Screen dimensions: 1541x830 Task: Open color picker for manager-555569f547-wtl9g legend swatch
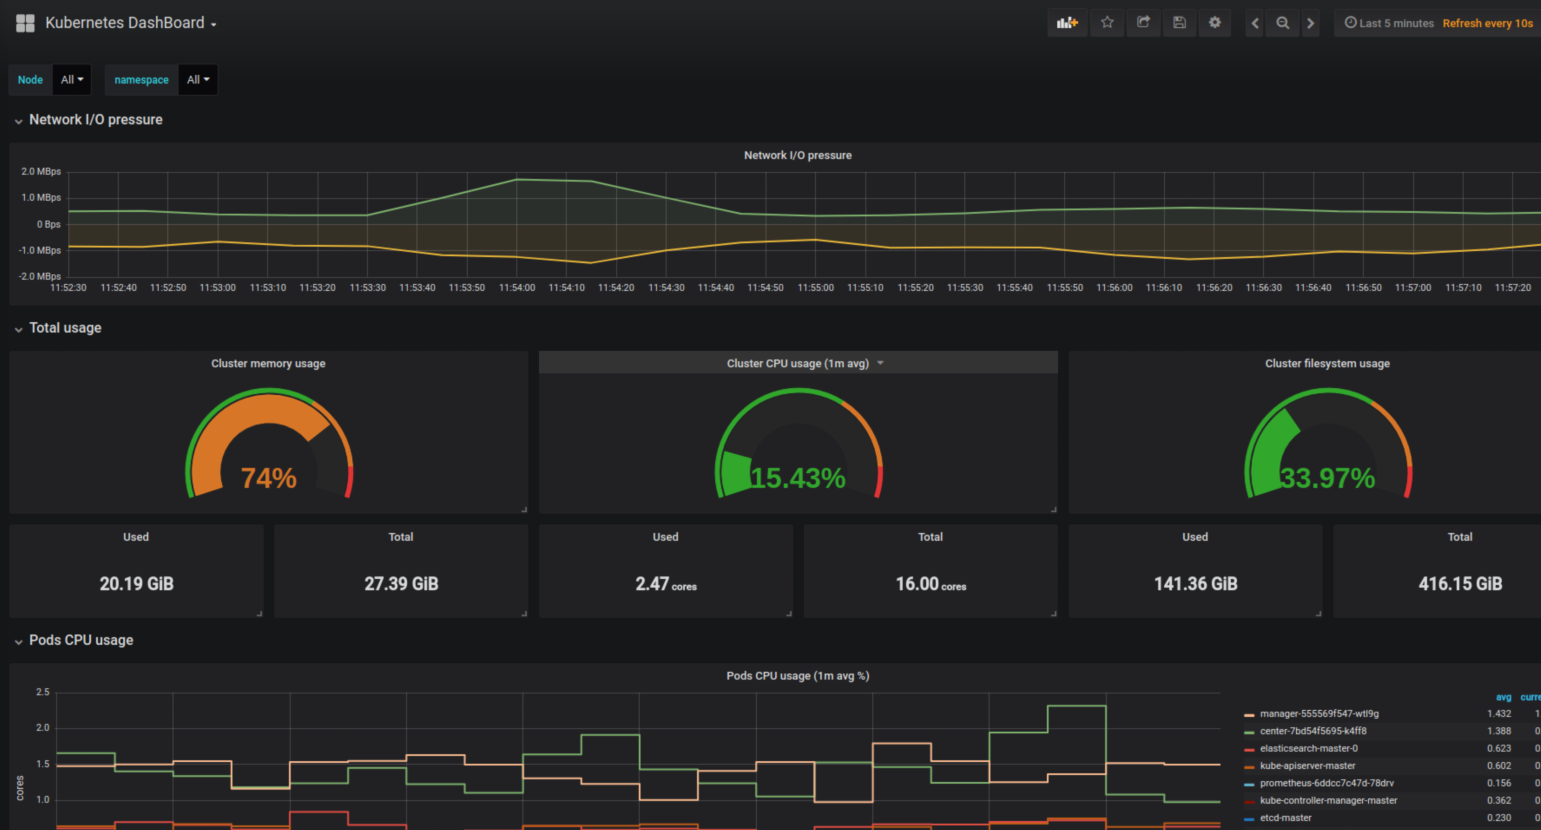(x=1249, y=715)
